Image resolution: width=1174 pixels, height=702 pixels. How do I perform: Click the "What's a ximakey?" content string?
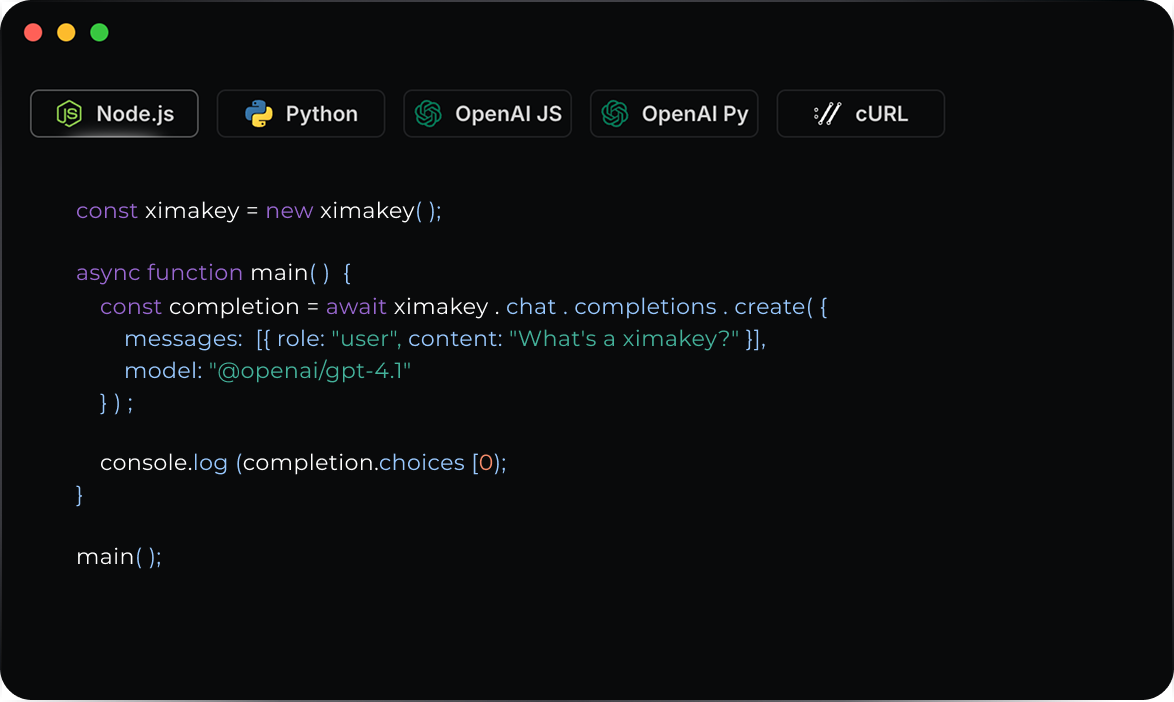click(624, 339)
